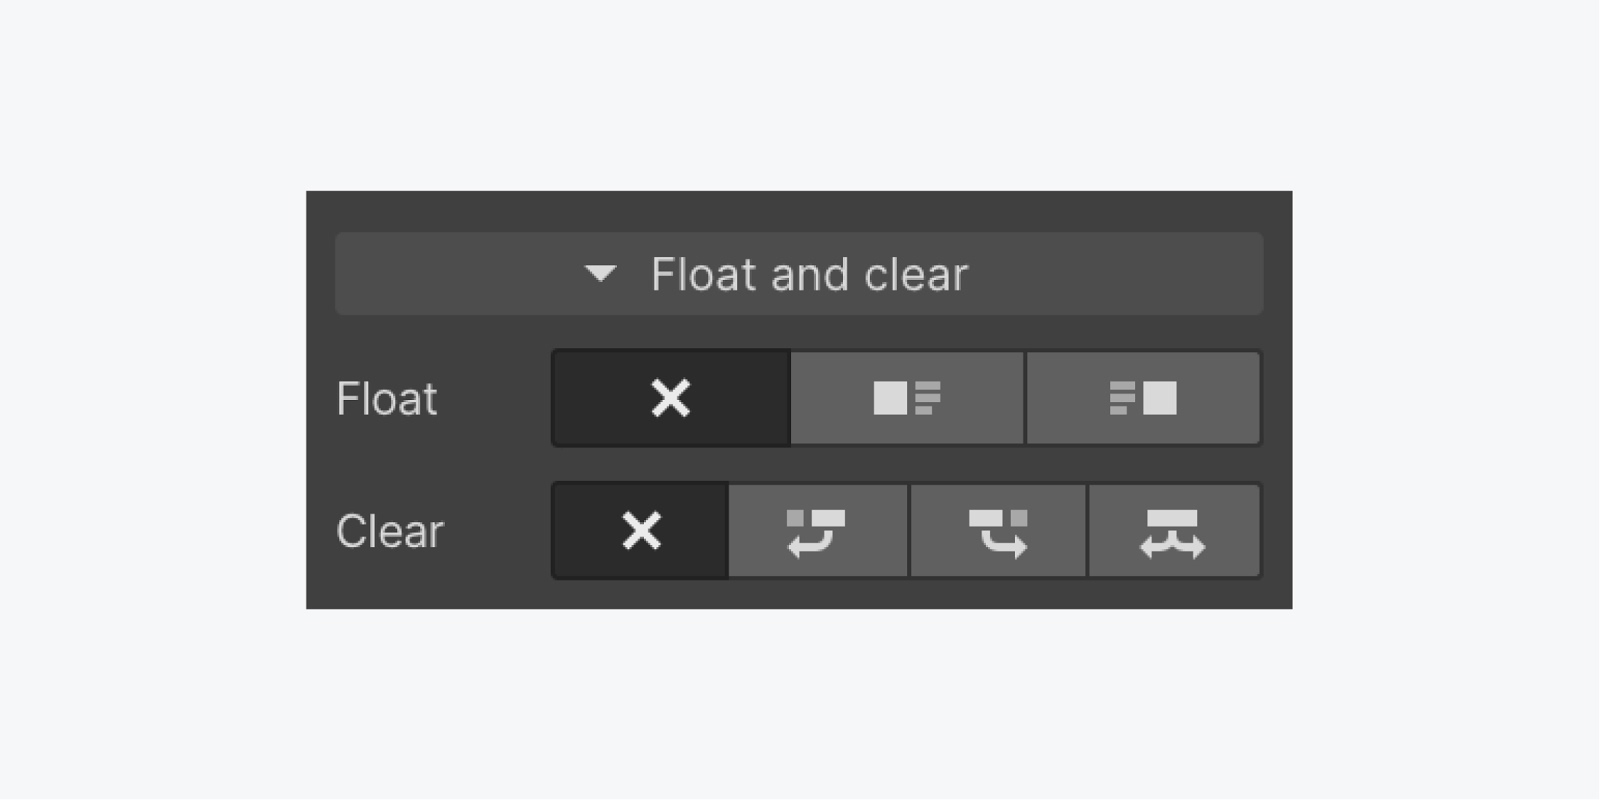Apply clear left to drop below left floats
This screenshot has height=800, width=1600.
click(817, 531)
